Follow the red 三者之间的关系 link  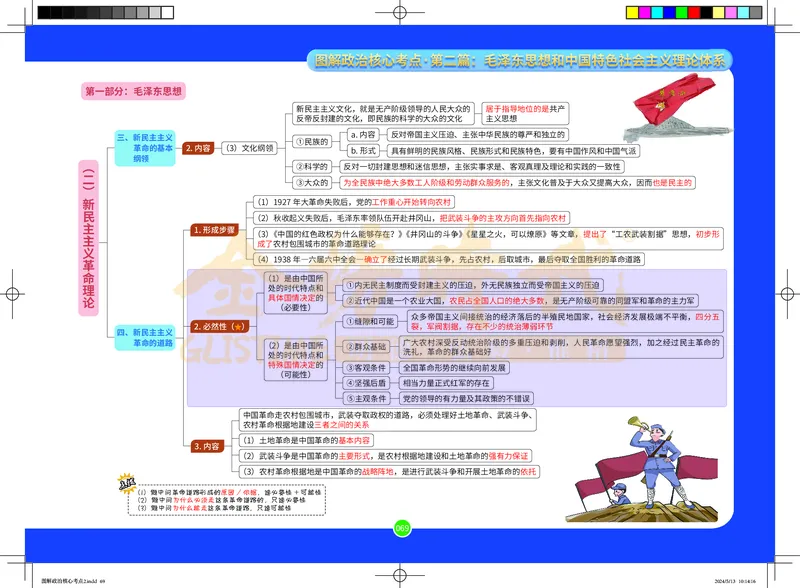(x=342, y=426)
